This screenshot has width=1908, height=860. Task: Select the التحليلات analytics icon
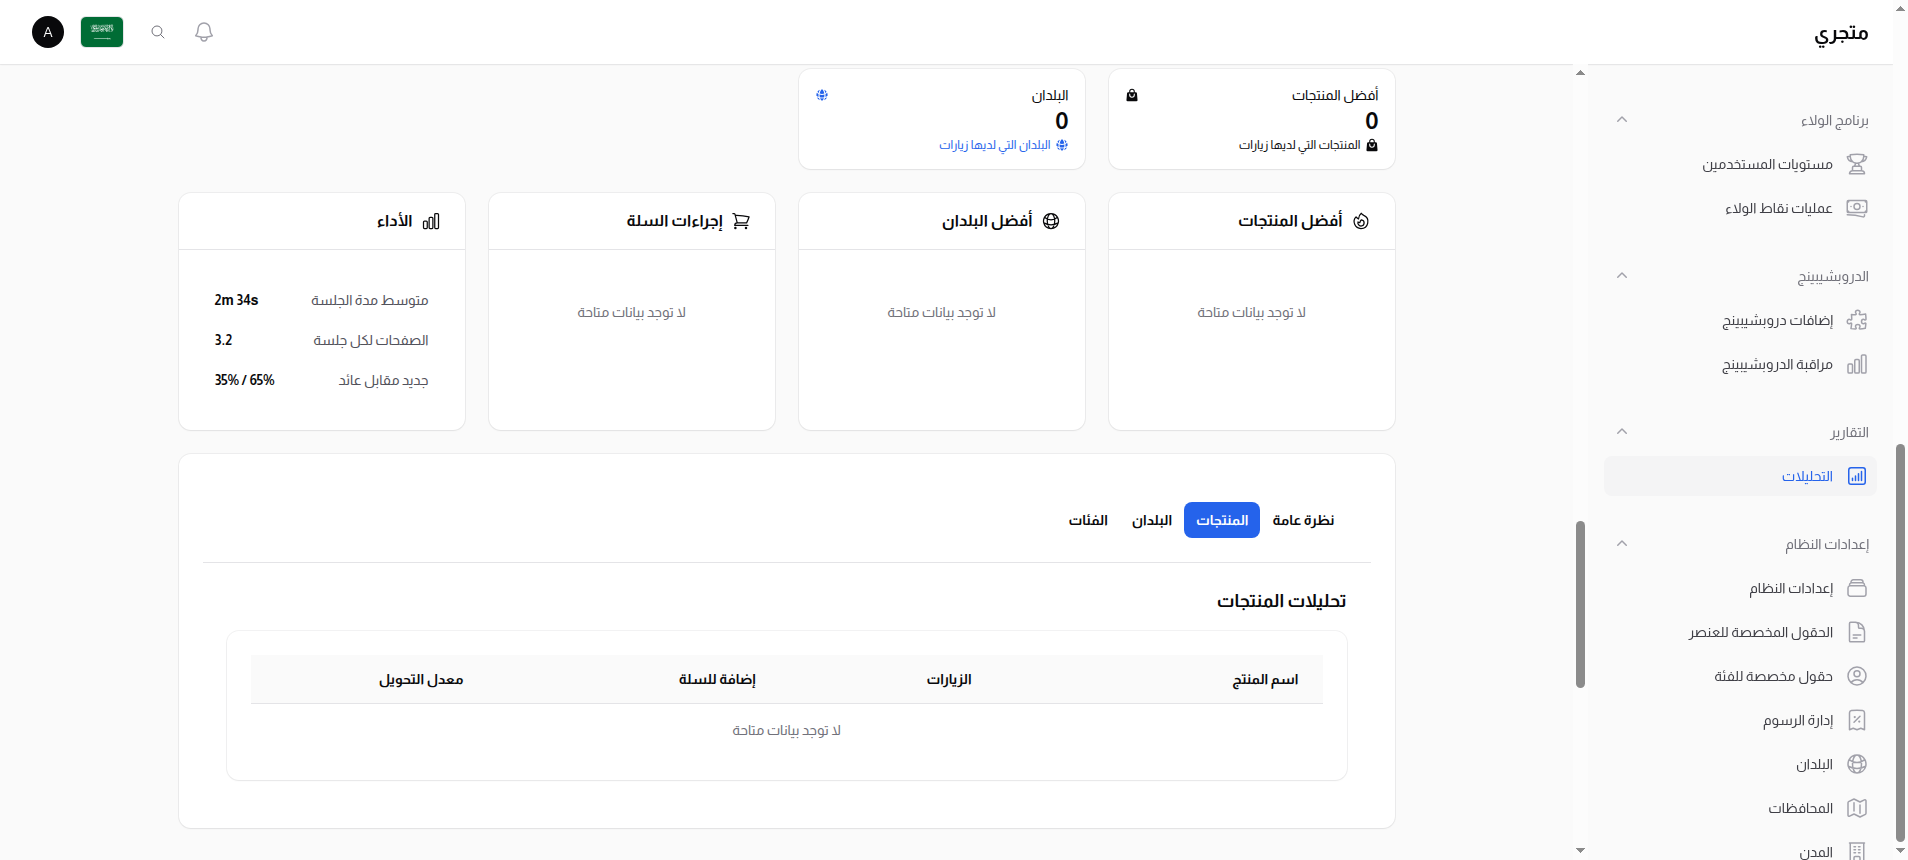(x=1858, y=476)
